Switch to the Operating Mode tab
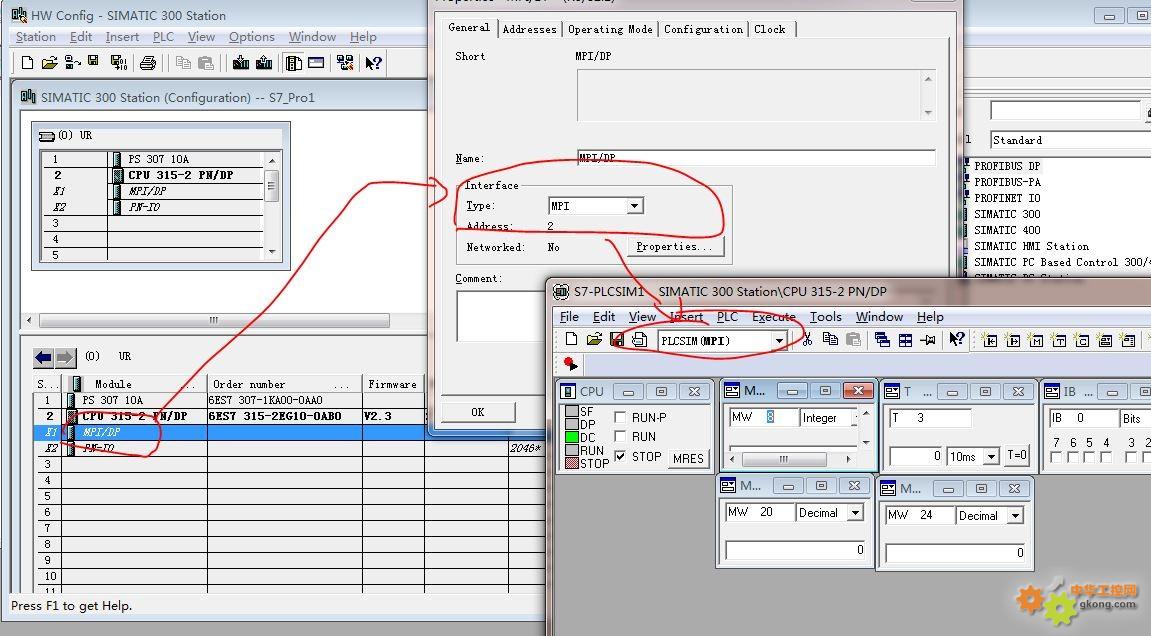1151x636 pixels. point(610,29)
